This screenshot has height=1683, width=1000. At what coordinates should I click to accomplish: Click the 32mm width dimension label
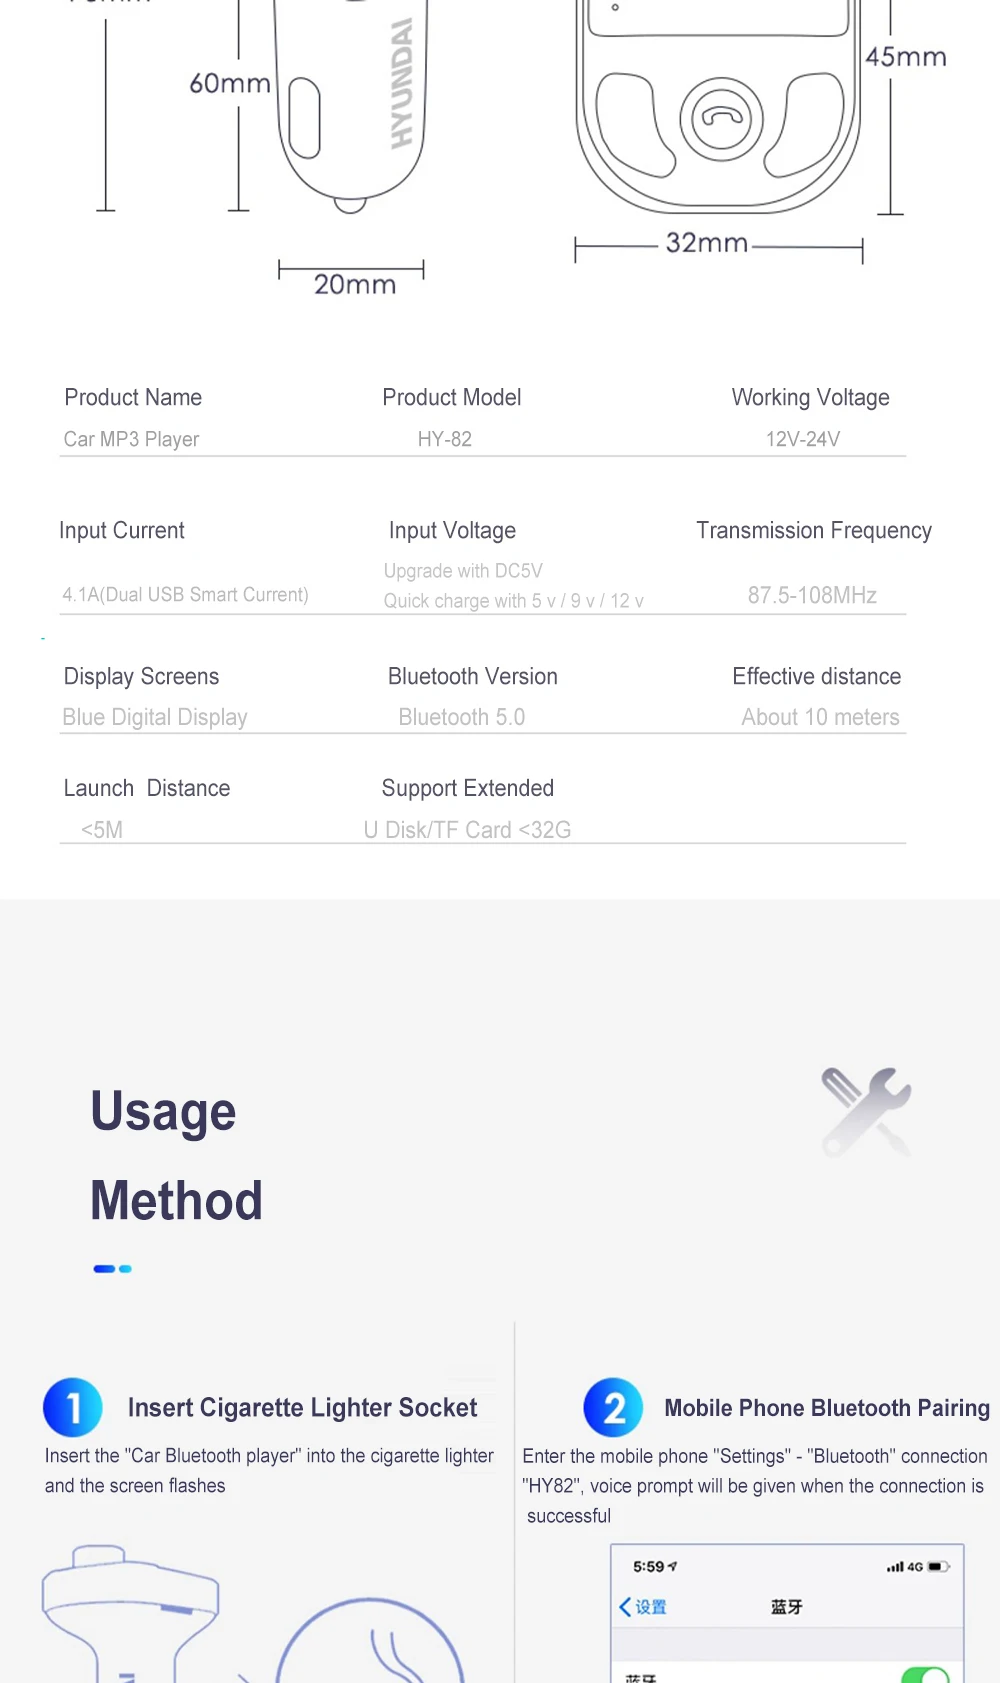pos(707,243)
